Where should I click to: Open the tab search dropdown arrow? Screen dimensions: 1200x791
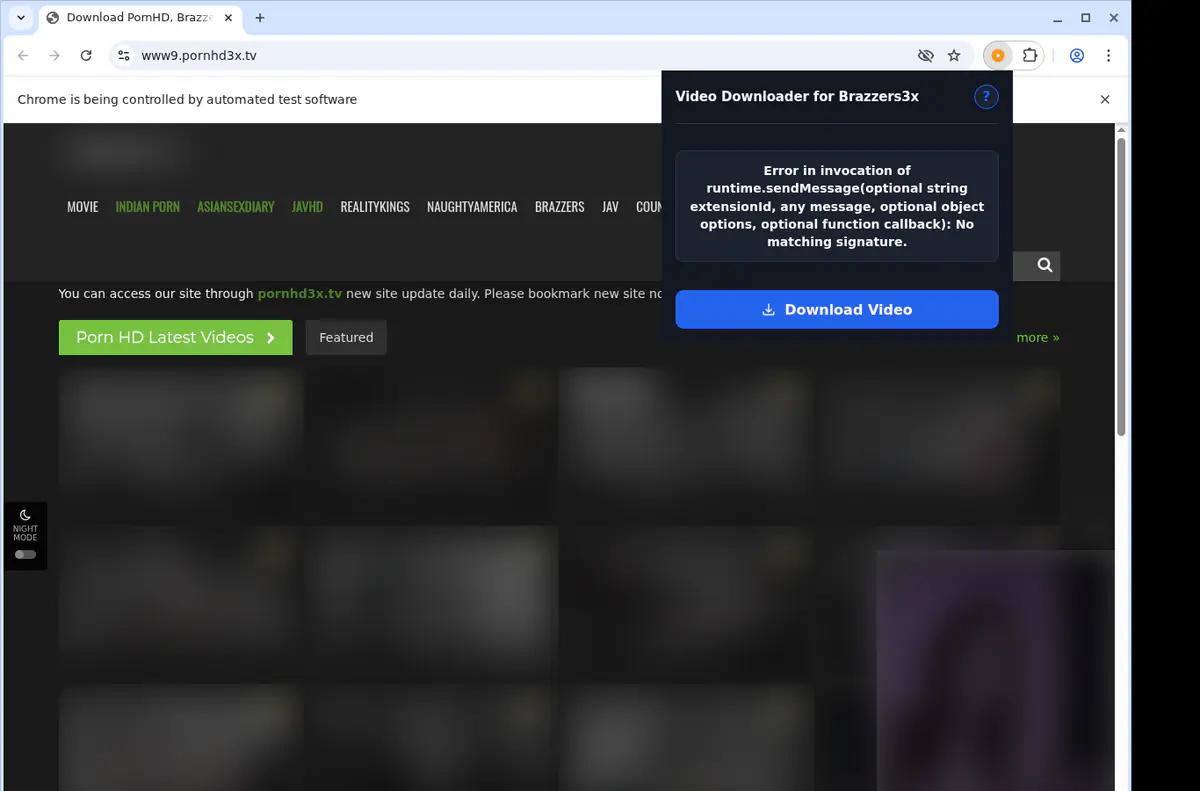21,18
